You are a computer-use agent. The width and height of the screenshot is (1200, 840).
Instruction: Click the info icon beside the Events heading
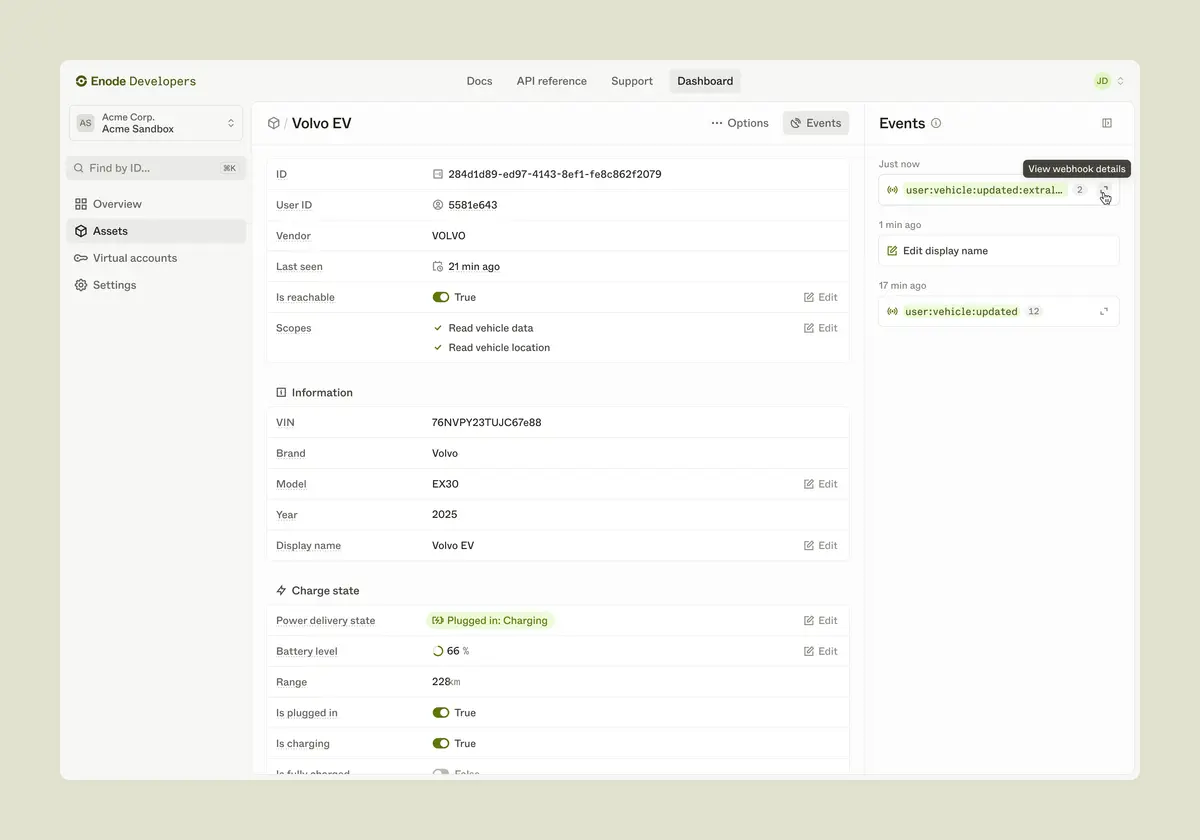pos(936,123)
